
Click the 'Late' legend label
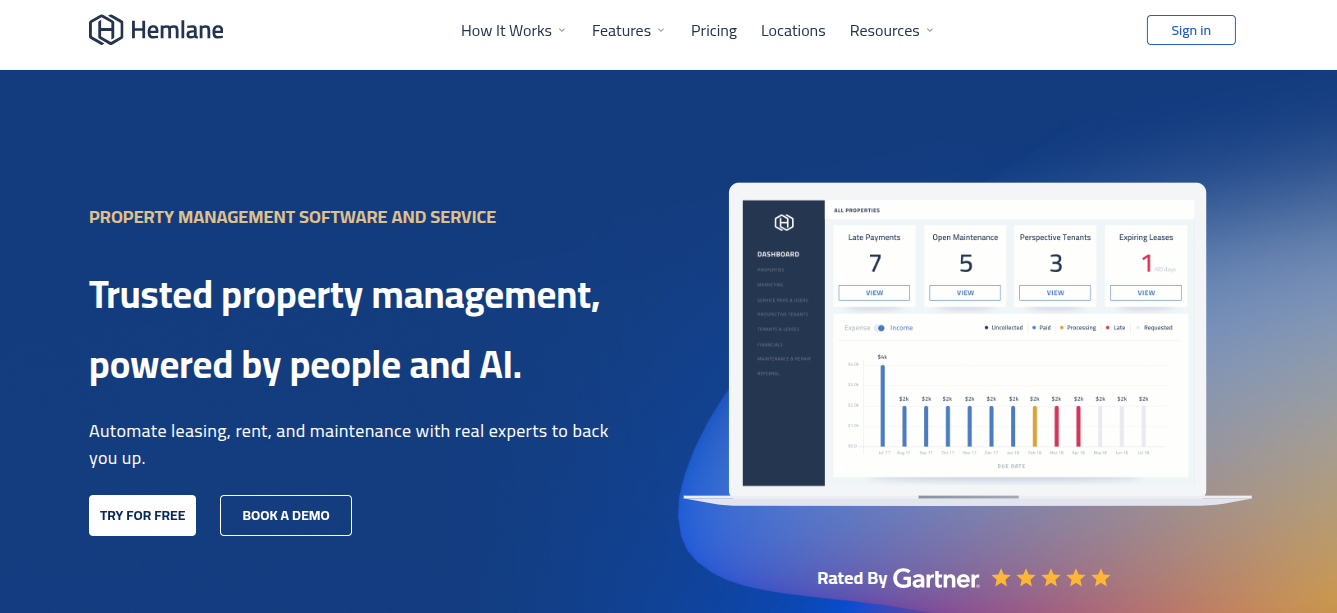pos(1119,328)
